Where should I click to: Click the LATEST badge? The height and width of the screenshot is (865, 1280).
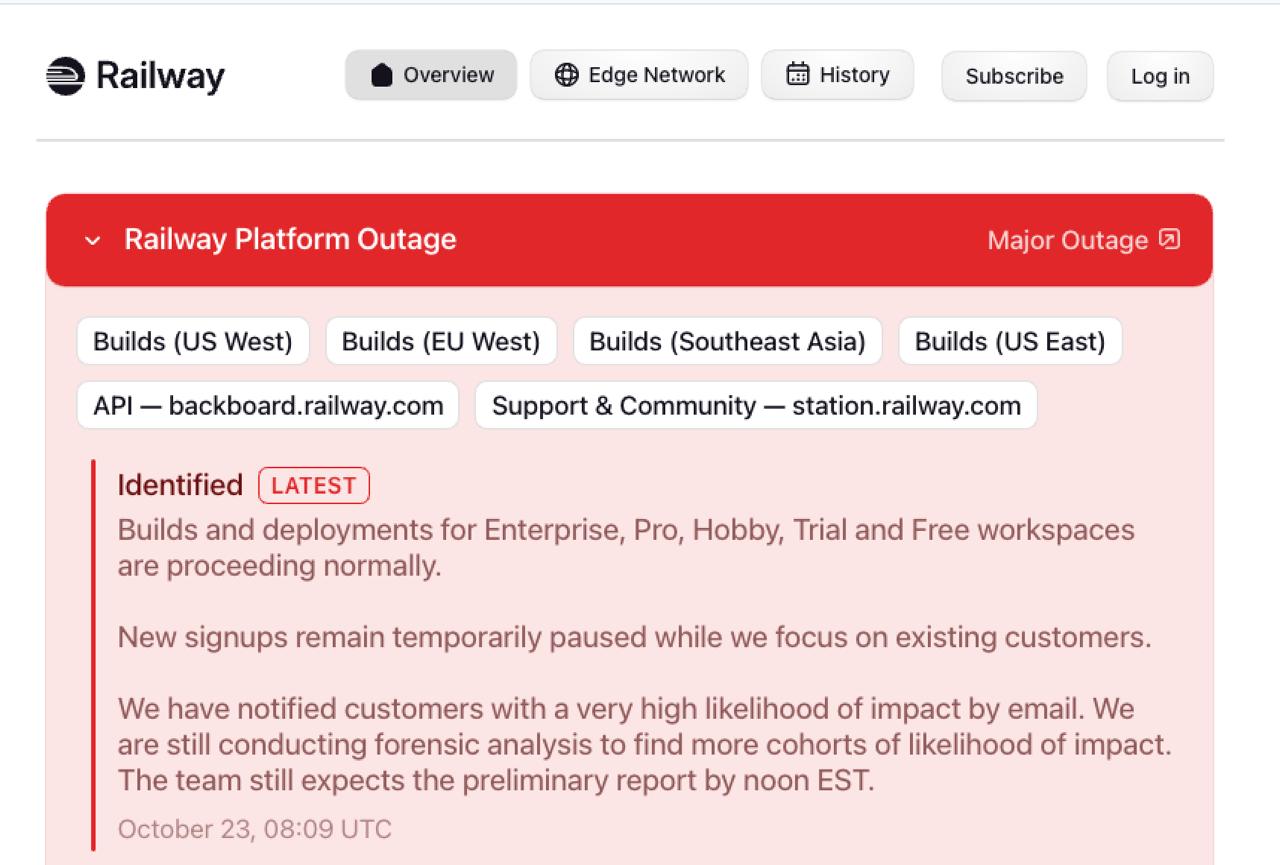tap(314, 485)
